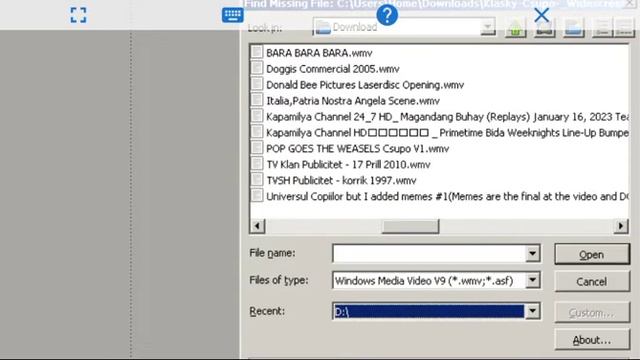Open the on-screen keyboard icon
This screenshot has width=640, height=360.
click(233, 15)
